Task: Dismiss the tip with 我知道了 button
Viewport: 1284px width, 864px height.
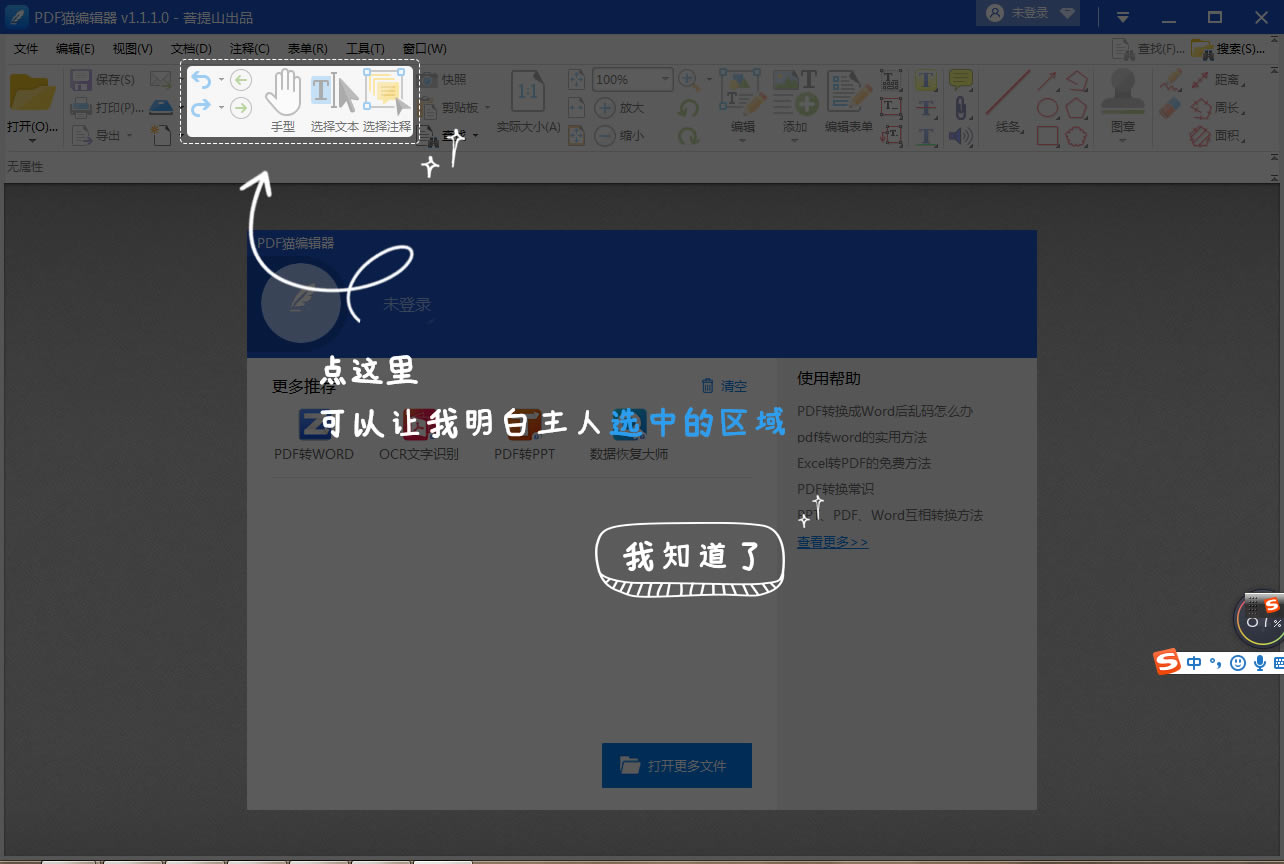Action: click(x=689, y=558)
